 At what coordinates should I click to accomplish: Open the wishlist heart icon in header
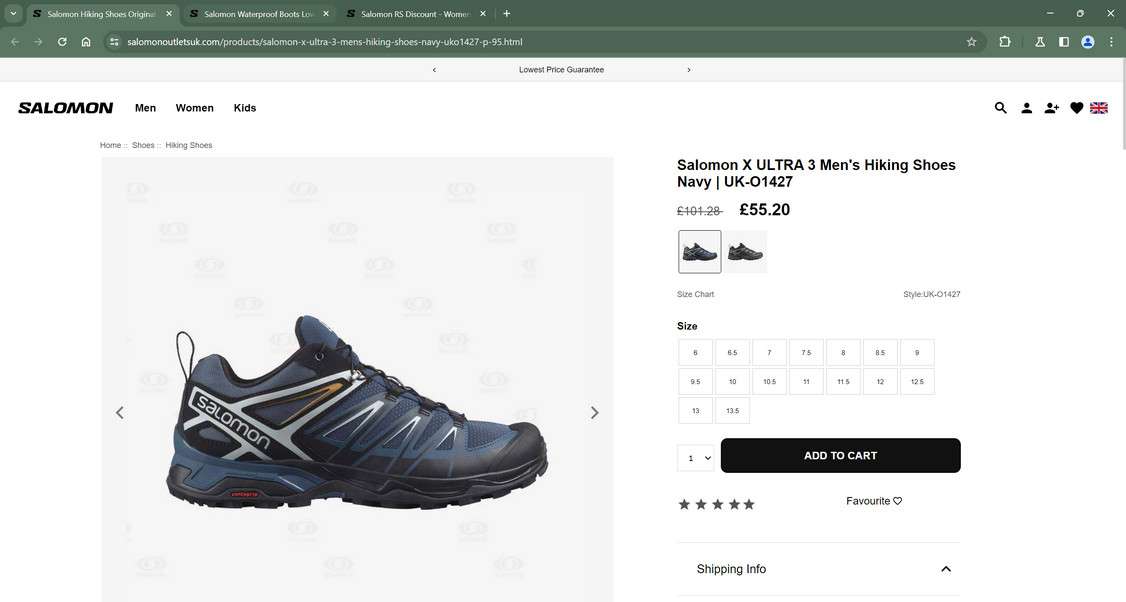click(1076, 108)
